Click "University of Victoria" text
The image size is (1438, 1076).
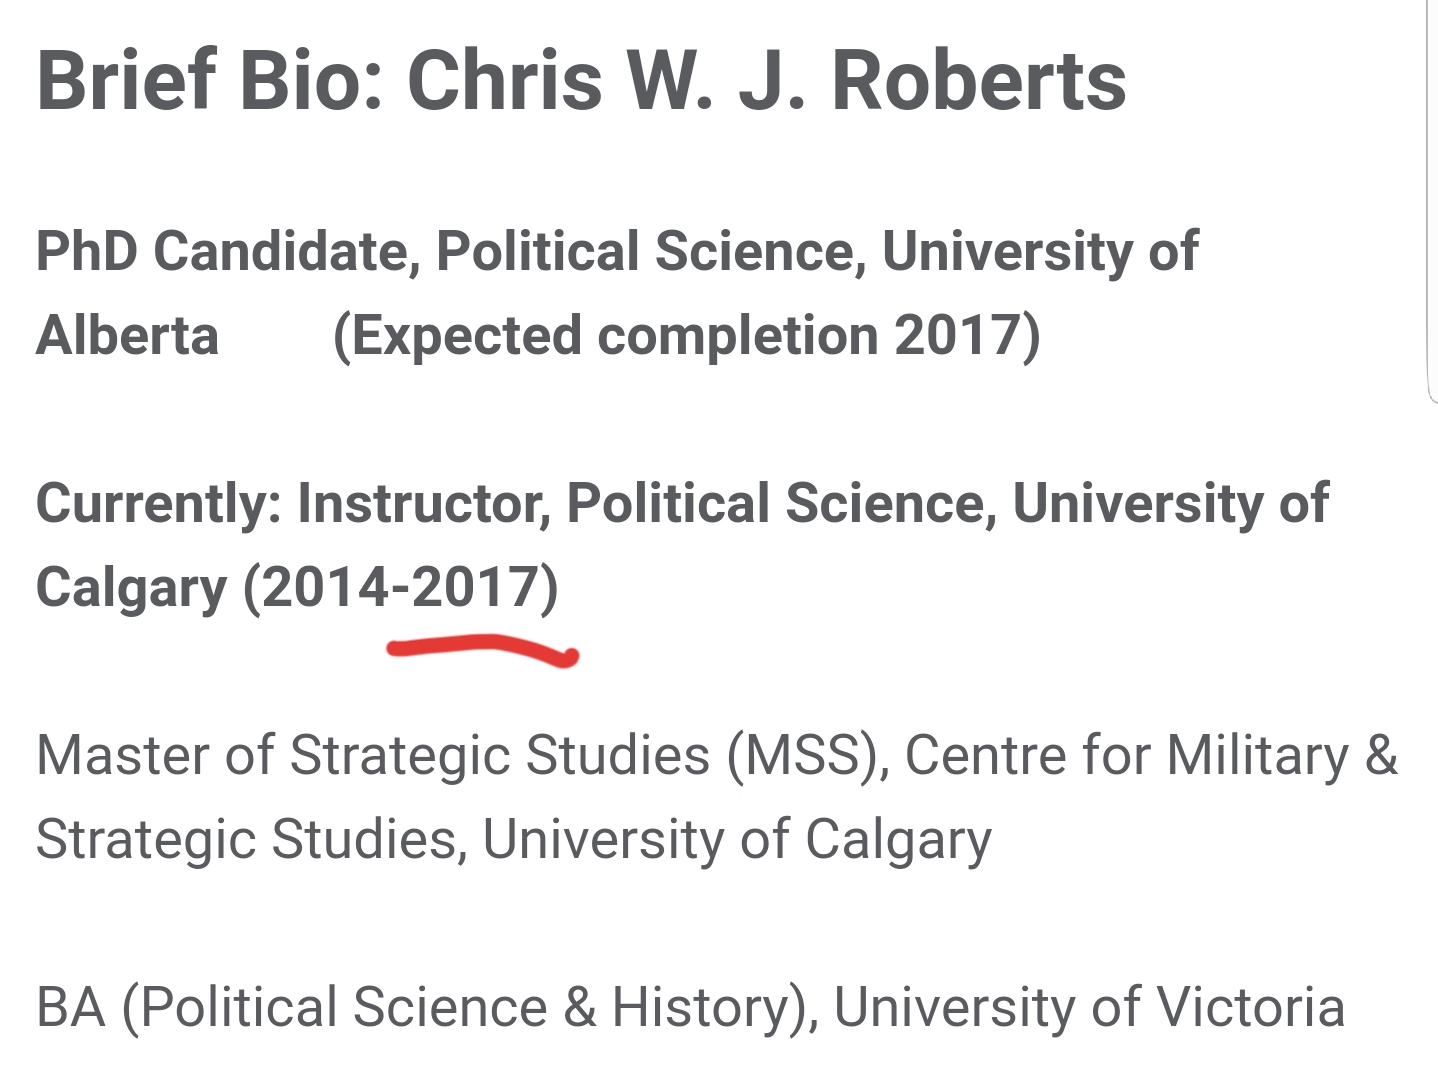pos(1089,1008)
